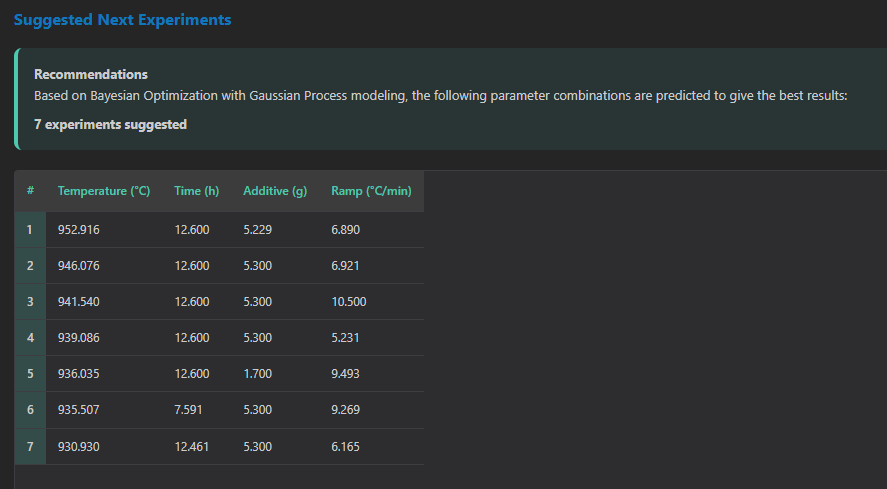The height and width of the screenshot is (489, 887).
Task: Select the Additive (g) column header
Action: pos(274,191)
